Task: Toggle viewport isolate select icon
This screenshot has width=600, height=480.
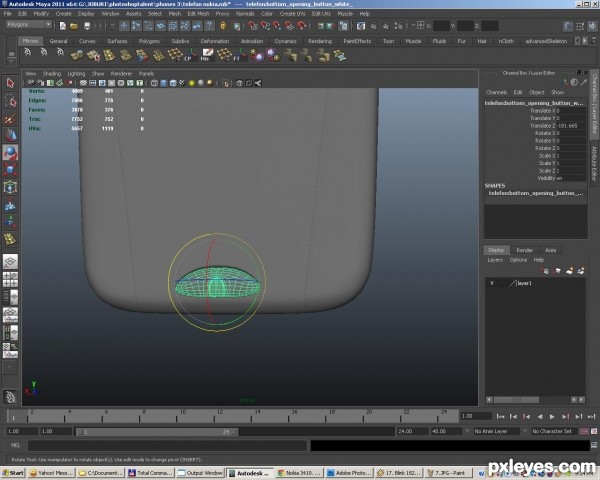Action: coord(225,83)
